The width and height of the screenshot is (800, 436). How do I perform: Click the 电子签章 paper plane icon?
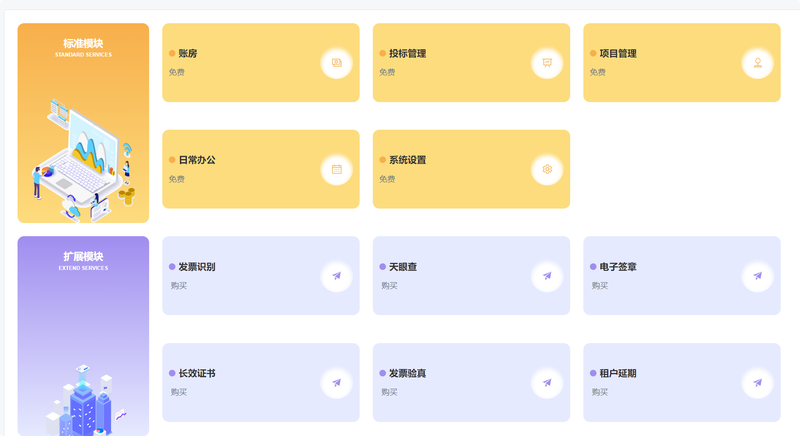(x=758, y=276)
